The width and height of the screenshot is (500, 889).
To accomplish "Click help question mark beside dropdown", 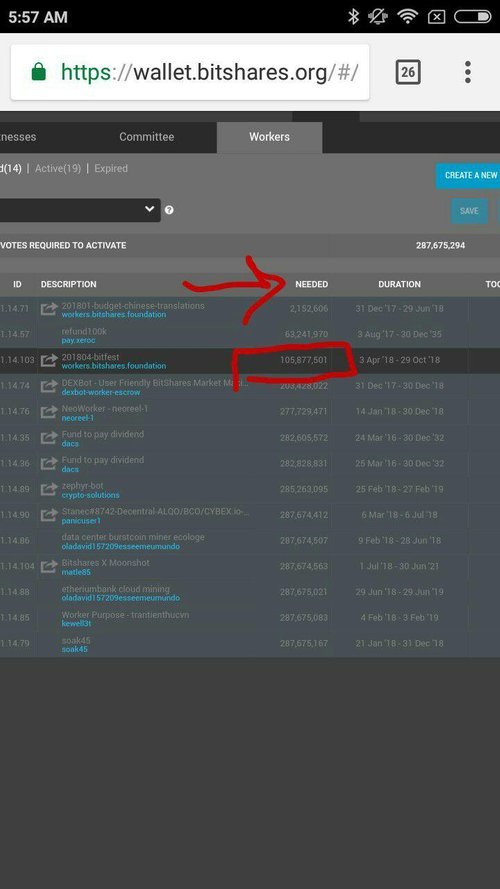I will click(x=169, y=210).
